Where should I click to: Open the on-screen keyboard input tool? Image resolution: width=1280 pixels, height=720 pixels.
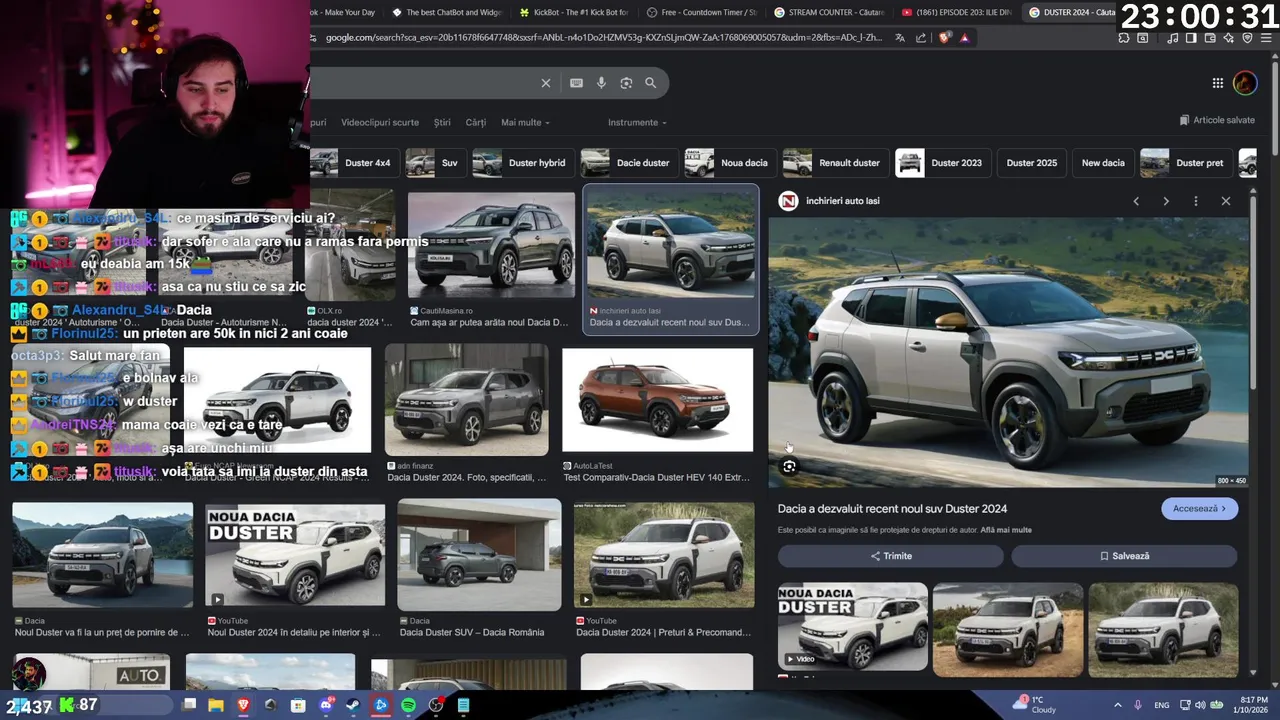(576, 83)
